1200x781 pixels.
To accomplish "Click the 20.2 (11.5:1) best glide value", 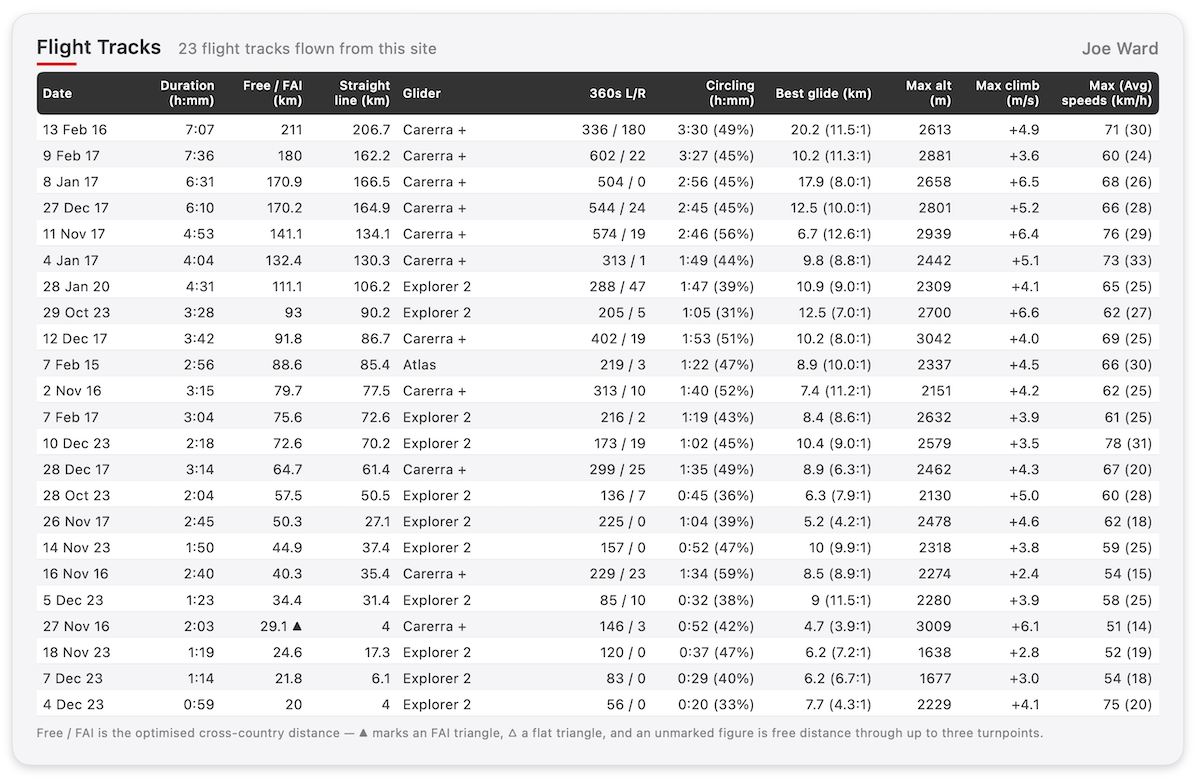I will coord(831,129).
